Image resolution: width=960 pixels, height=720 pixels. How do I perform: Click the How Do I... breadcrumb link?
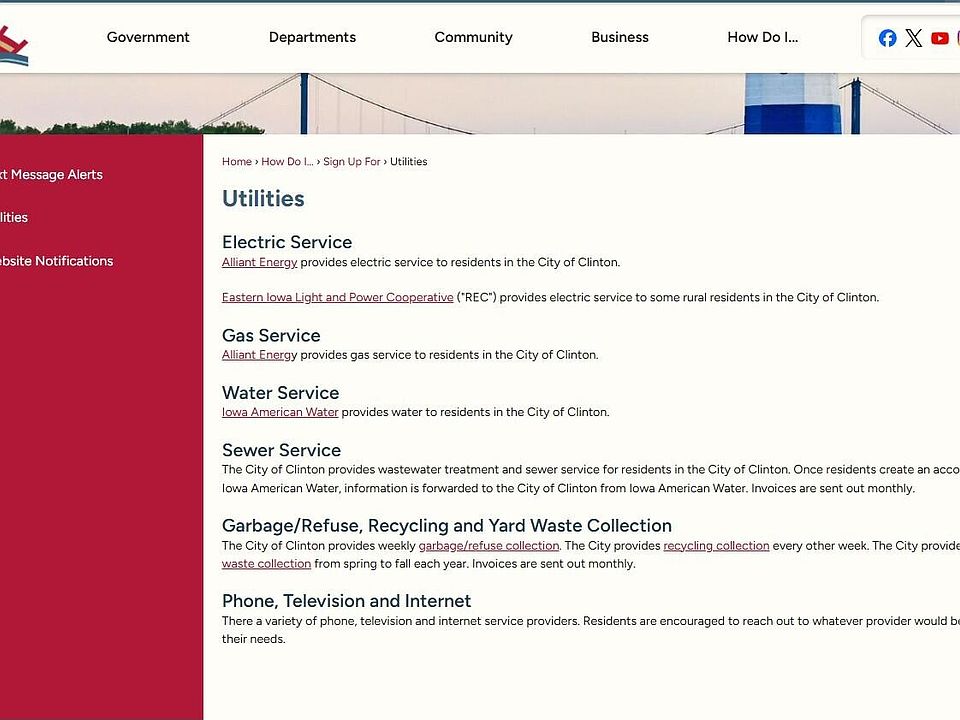287,162
